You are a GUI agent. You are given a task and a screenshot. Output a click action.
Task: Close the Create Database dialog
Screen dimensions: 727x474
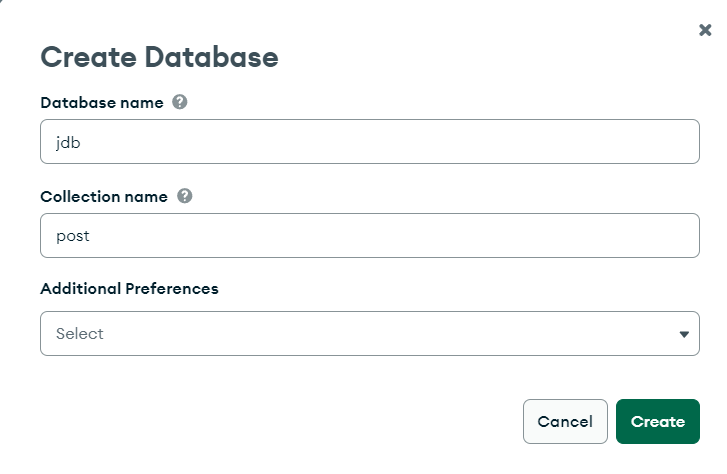click(705, 30)
